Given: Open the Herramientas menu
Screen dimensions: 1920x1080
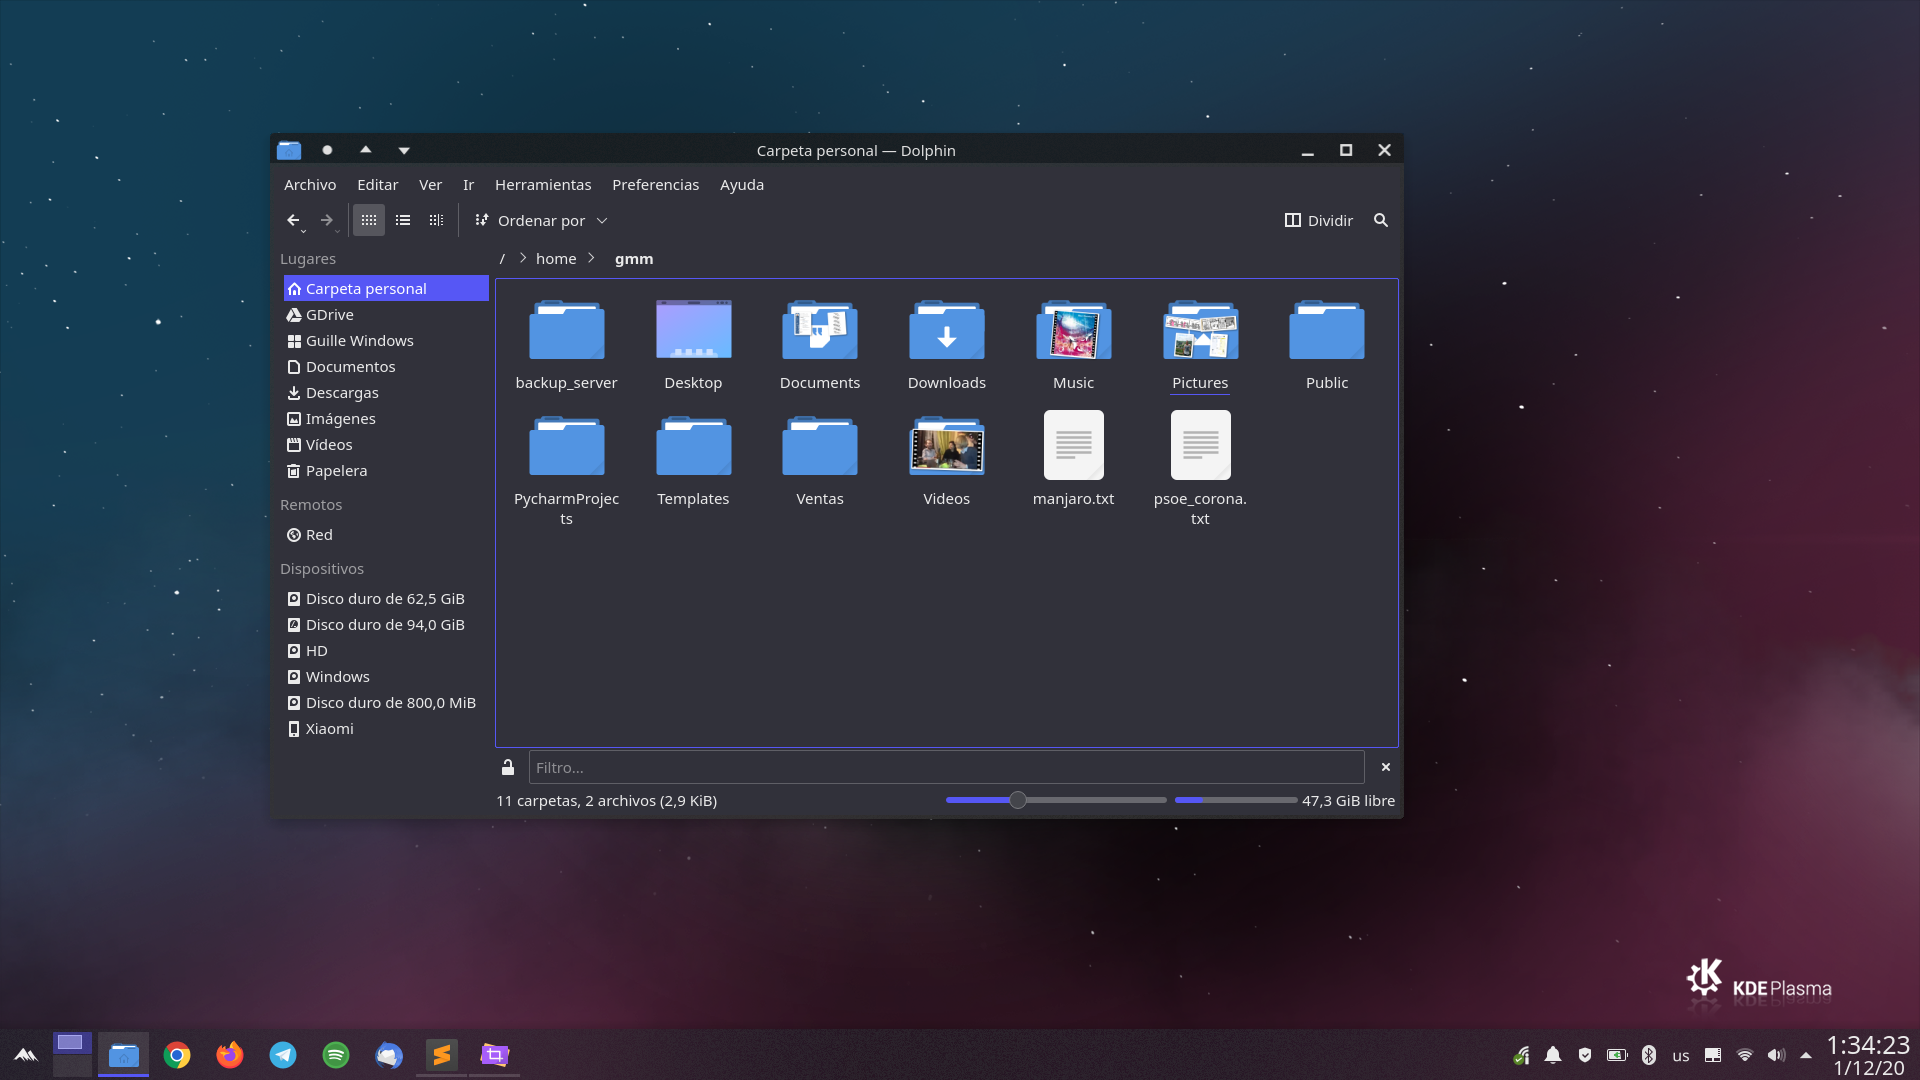Looking at the screenshot, I should pos(543,185).
